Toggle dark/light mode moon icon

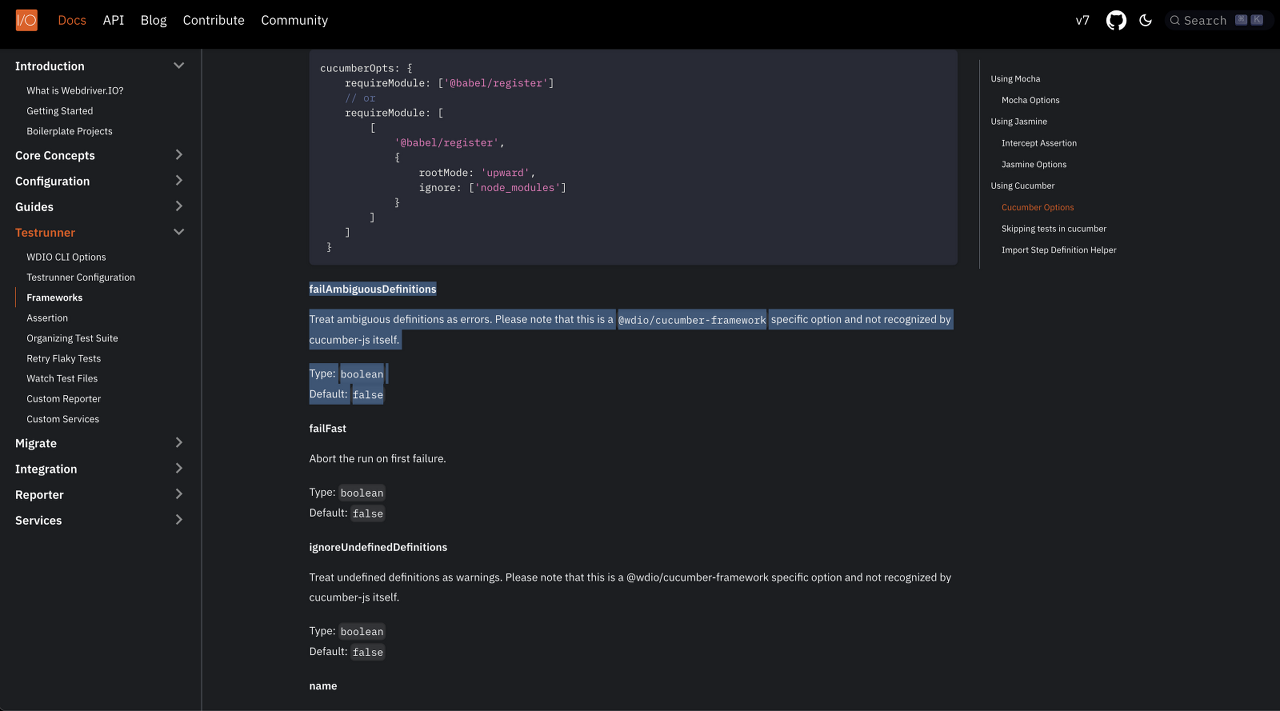[1146, 20]
